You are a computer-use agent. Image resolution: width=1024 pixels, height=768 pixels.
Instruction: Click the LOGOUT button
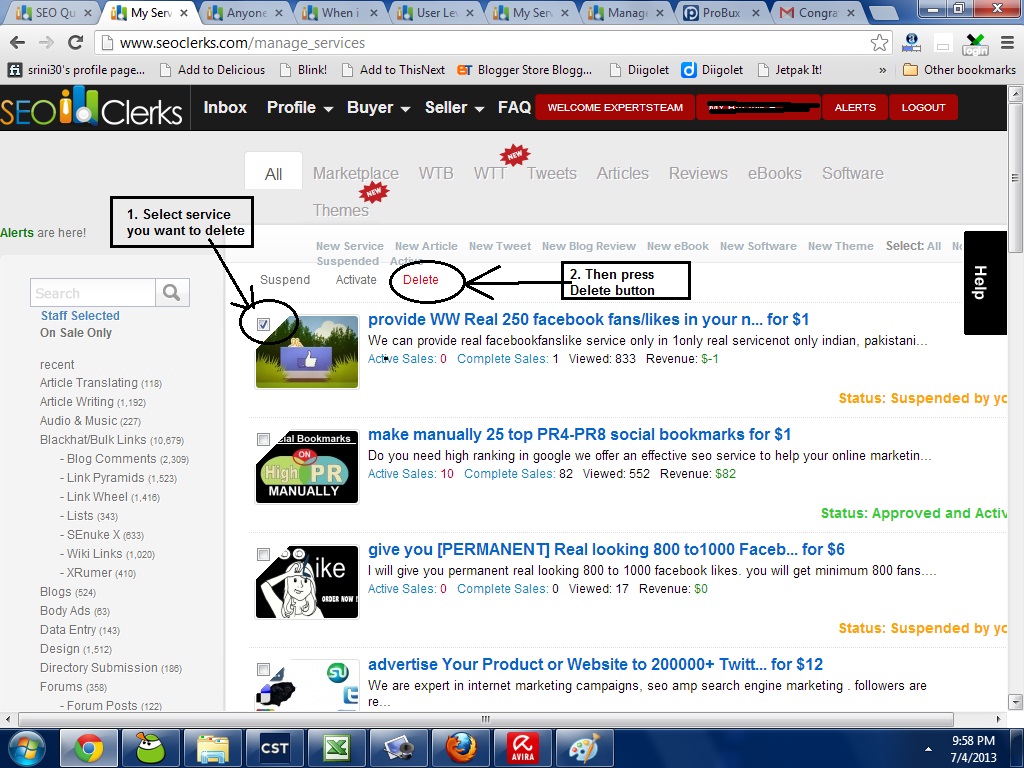tap(923, 107)
